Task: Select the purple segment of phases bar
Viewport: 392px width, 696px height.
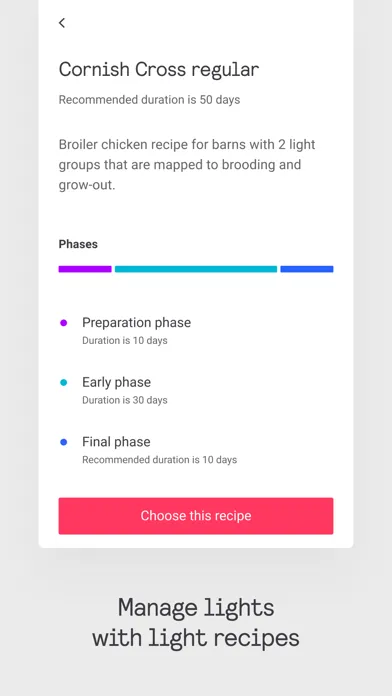Action: (85, 269)
